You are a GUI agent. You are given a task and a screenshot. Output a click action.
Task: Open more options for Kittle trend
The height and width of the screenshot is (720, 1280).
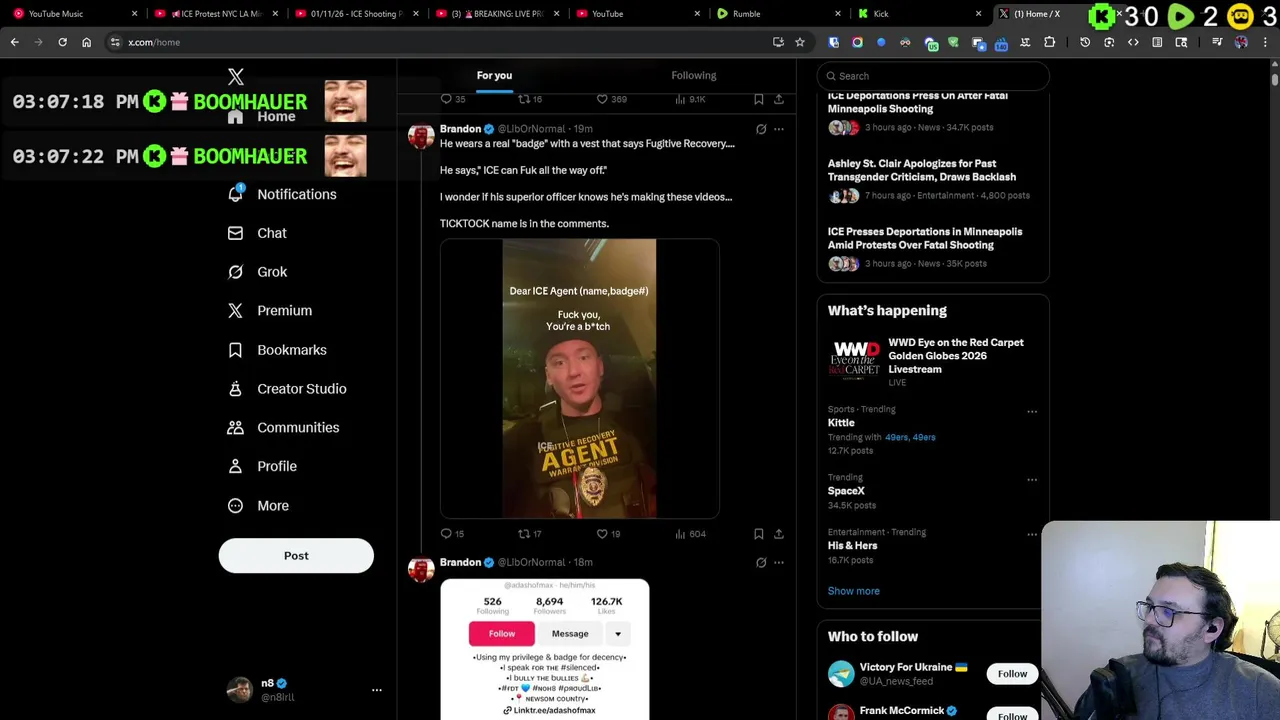pyautogui.click(x=1032, y=411)
